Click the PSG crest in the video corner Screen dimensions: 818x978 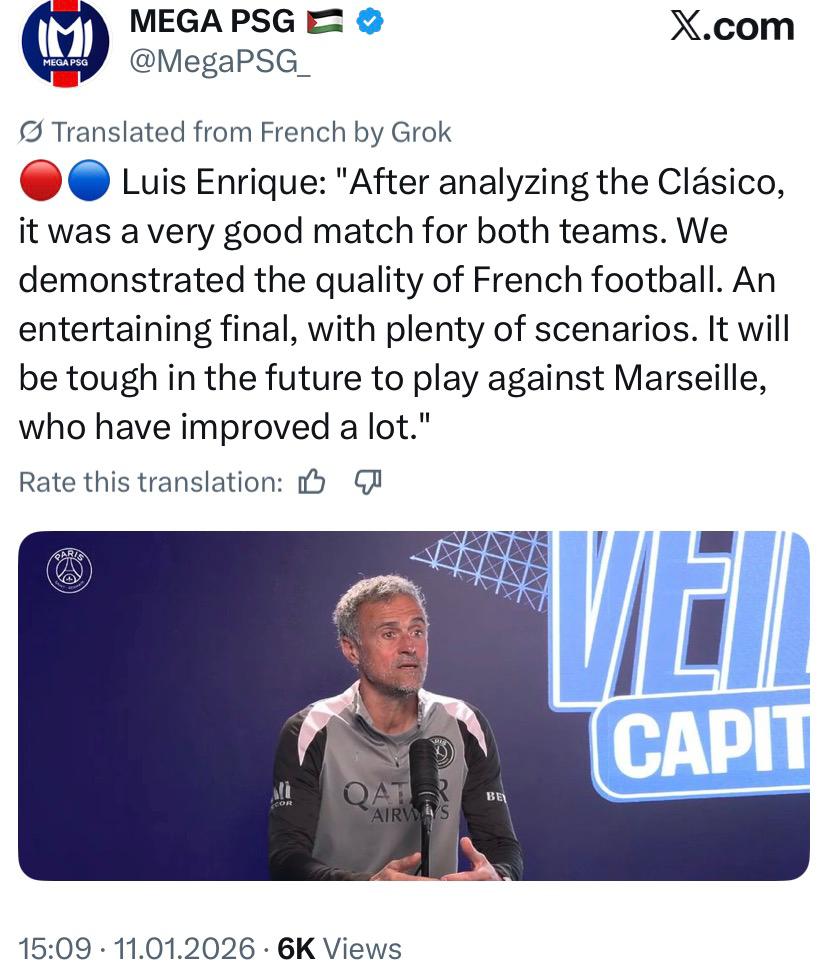[x=69, y=571]
